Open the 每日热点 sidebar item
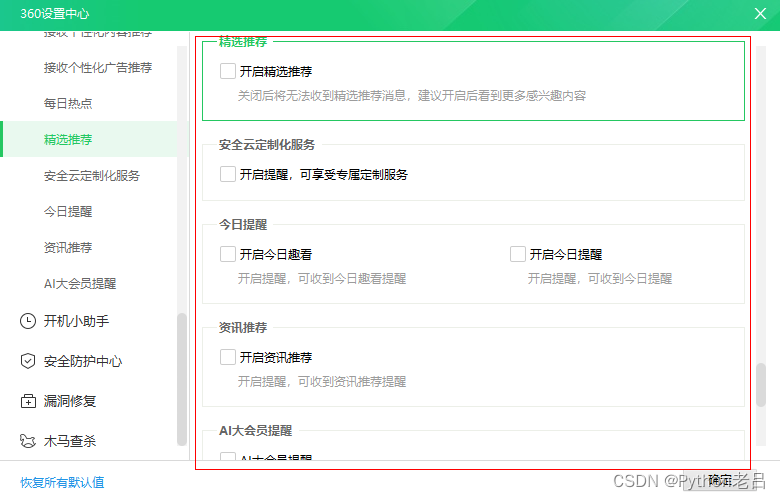This screenshot has width=780, height=500. pos(68,103)
